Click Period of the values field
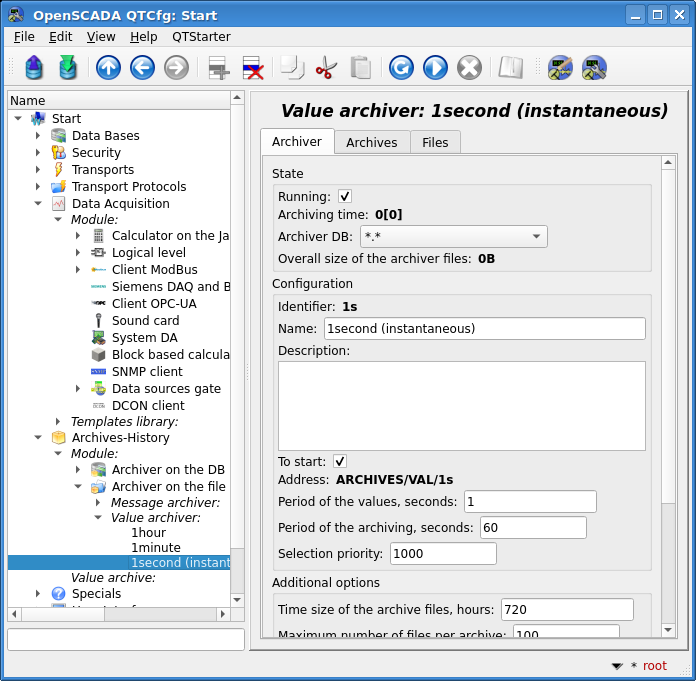 point(530,502)
